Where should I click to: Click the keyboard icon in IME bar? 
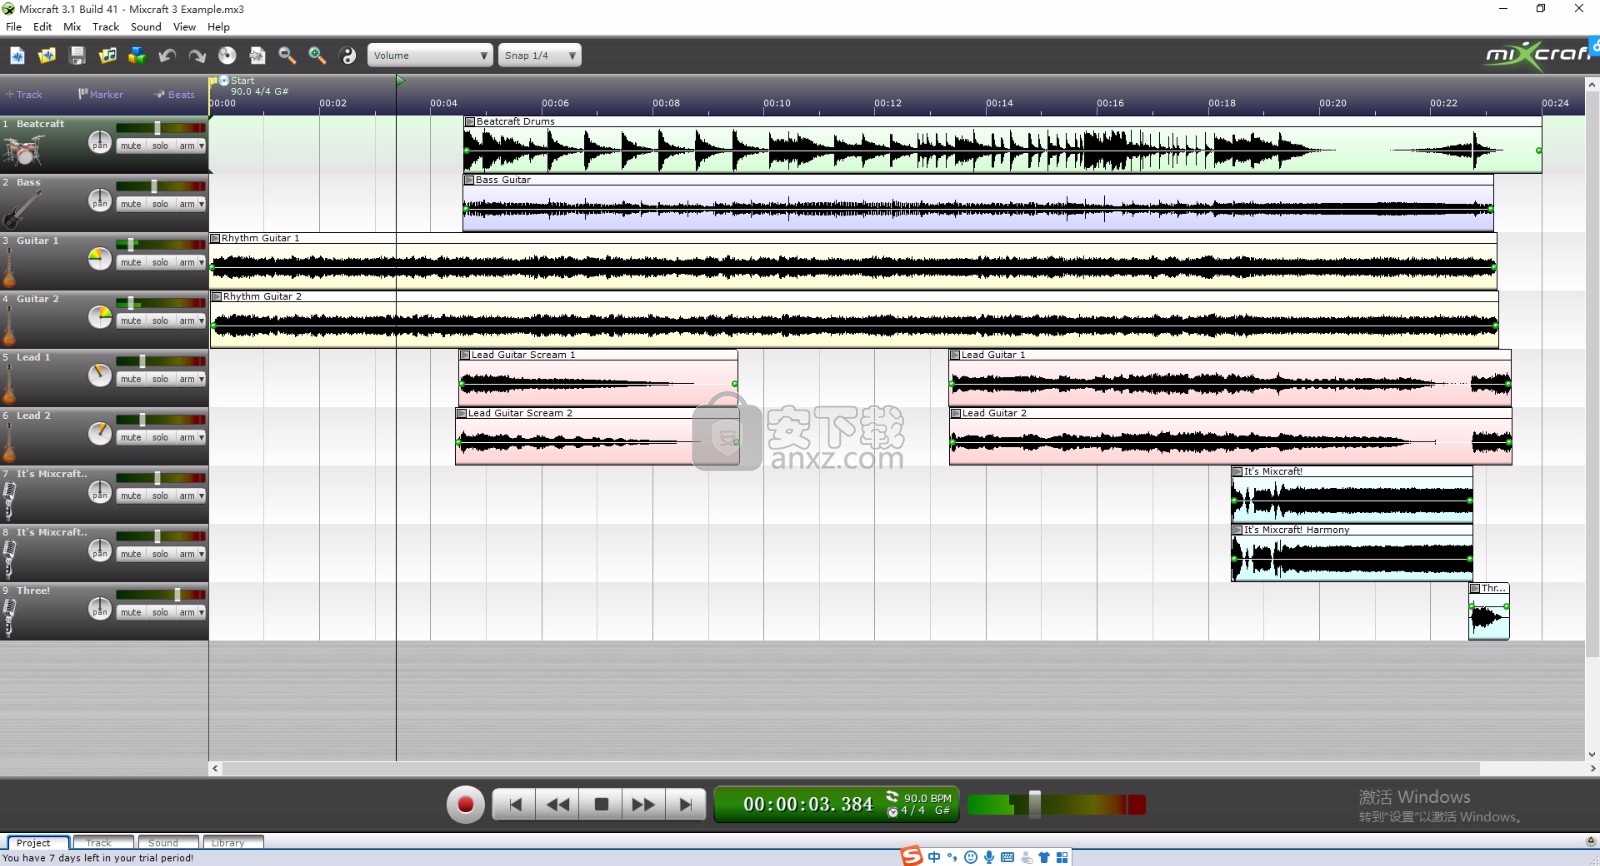pos(1007,857)
